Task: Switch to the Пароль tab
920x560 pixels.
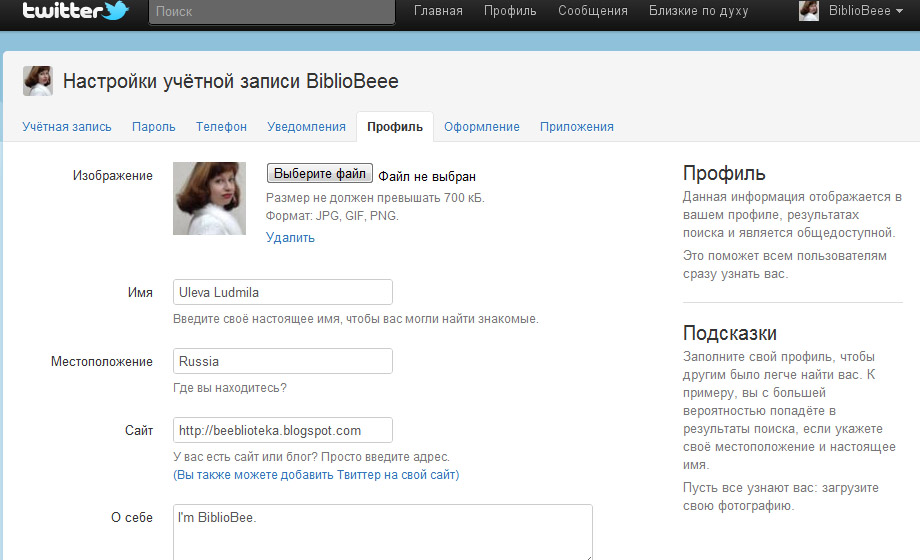Action: [x=154, y=127]
